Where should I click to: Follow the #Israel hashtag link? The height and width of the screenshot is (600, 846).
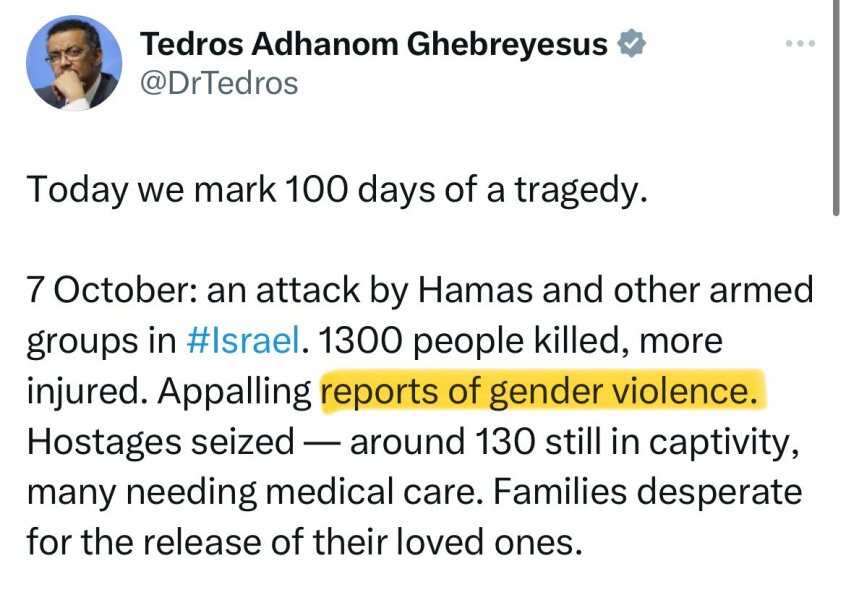point(243,341)
